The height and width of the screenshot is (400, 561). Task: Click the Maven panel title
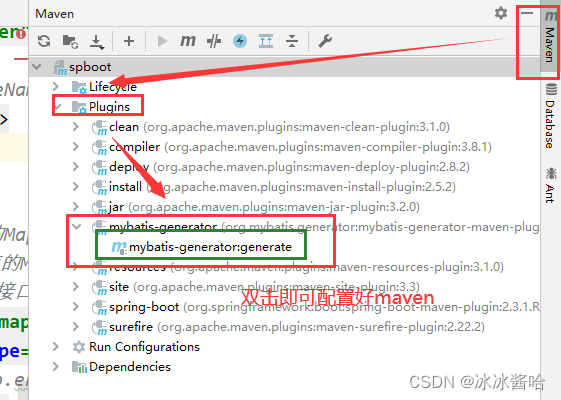[55, 14]
